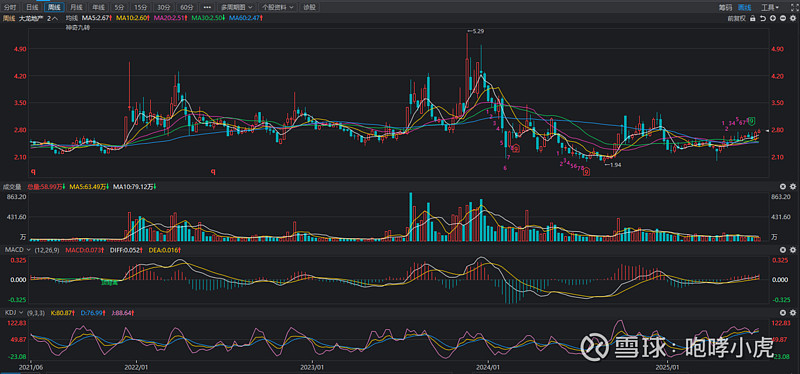This screenshot has height=374, width=800.
Task: Click the zoom-out minus icon on main chart
Action: point(783,18)
